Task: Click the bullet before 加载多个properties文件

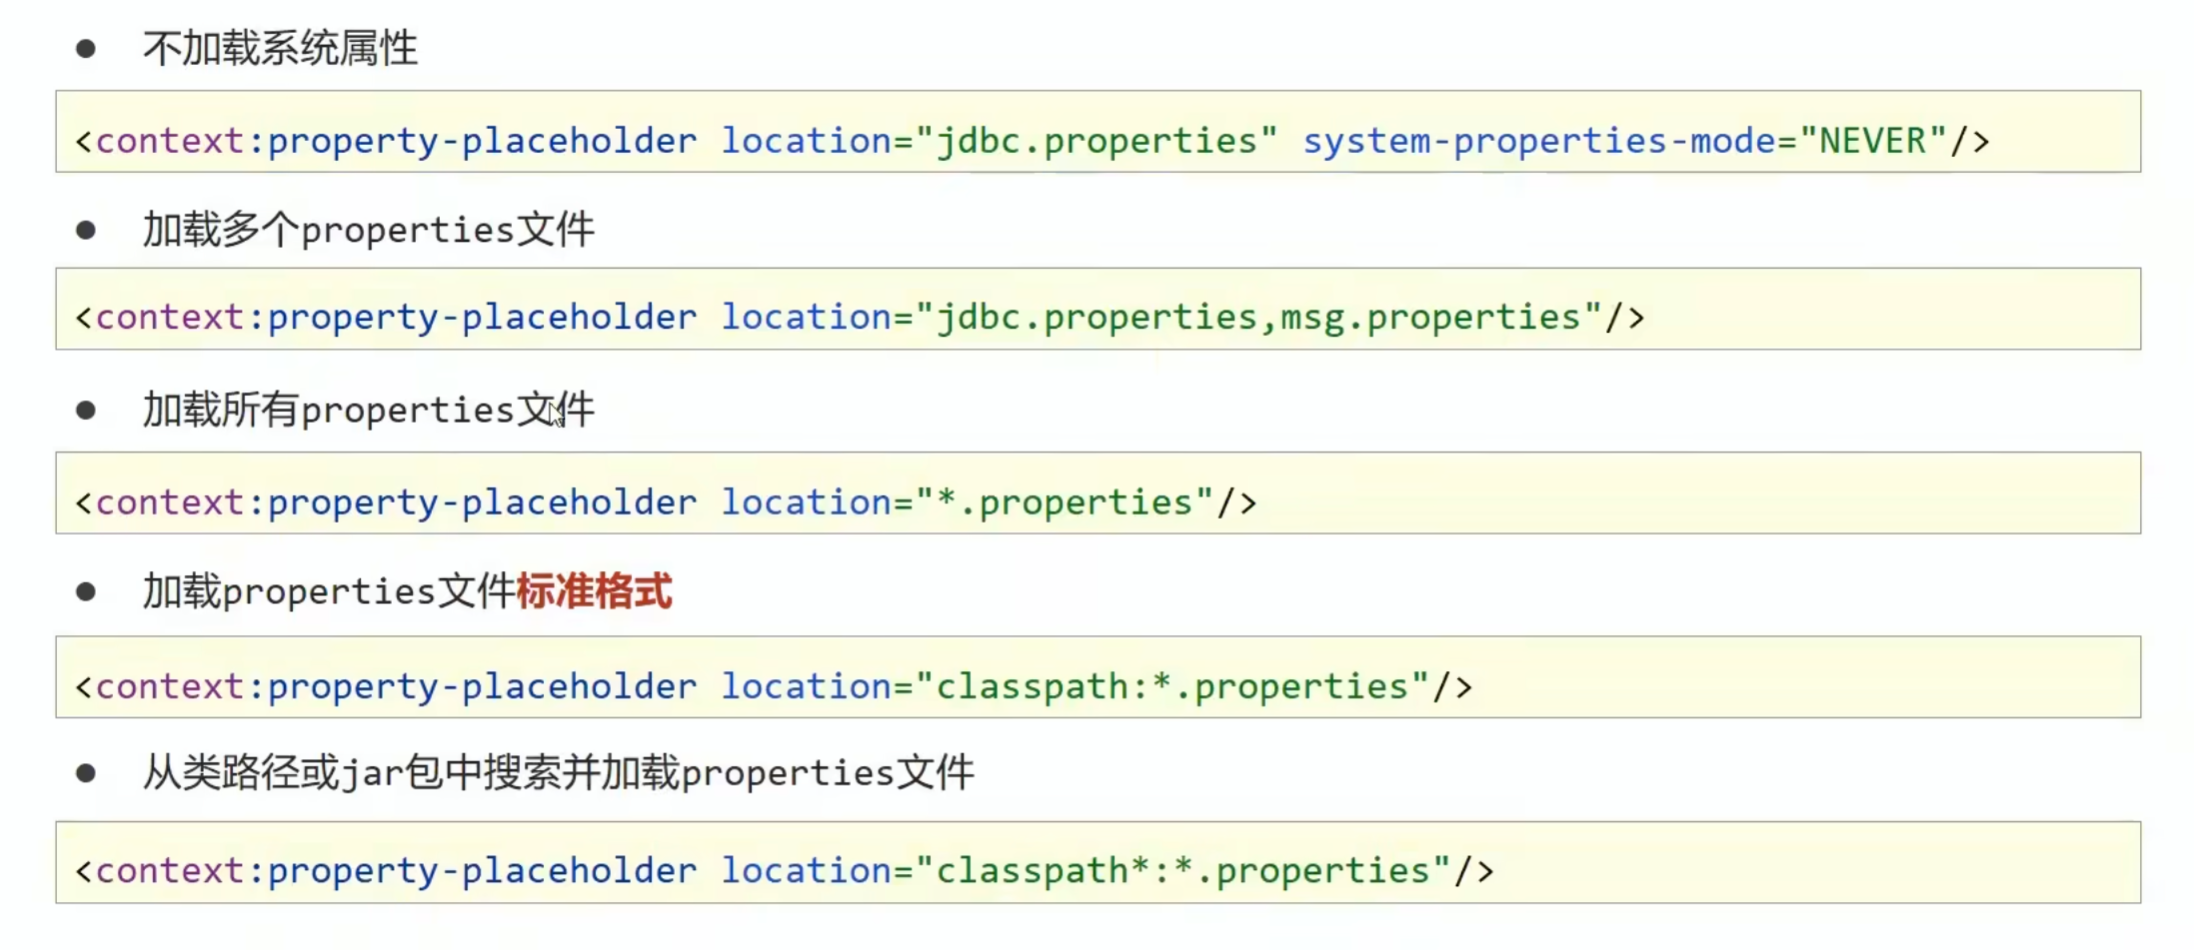Action: (x=86, y=230)
